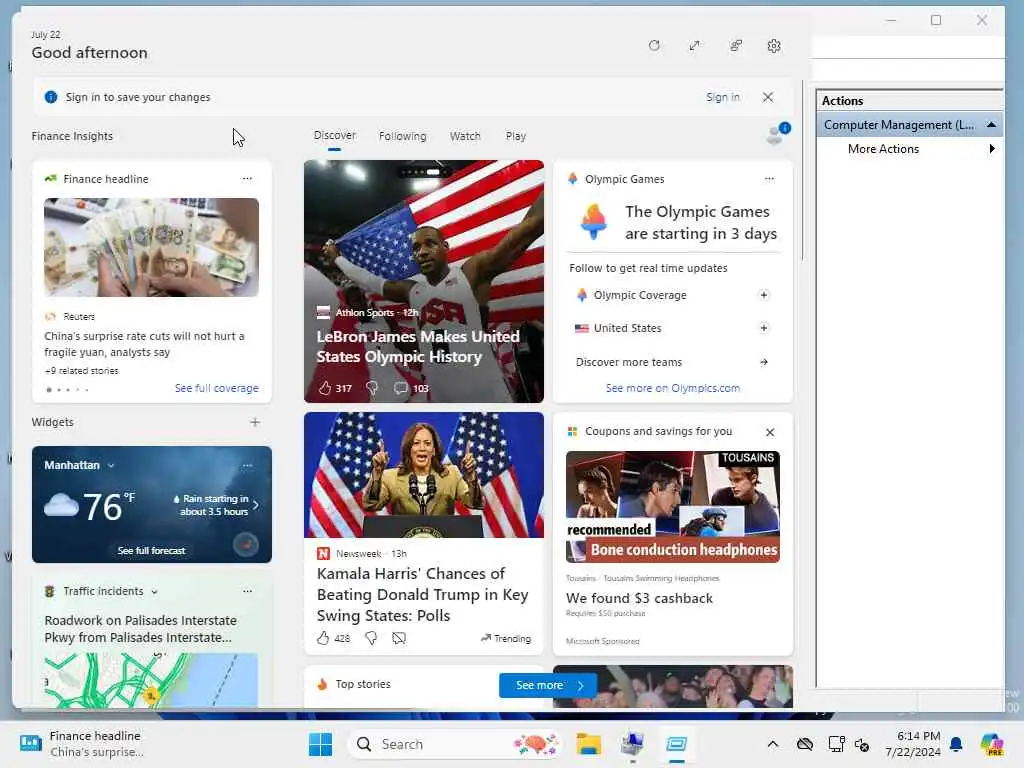Dislike the Kamala Harris article

tap(371, 638)
